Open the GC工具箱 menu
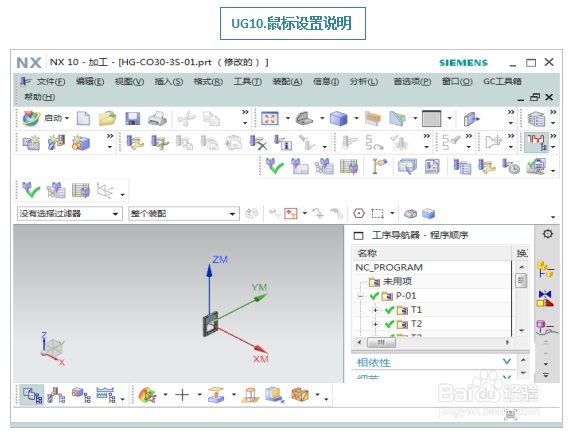The height and width of the screenshot is (431, 572). tap(502, 81)
